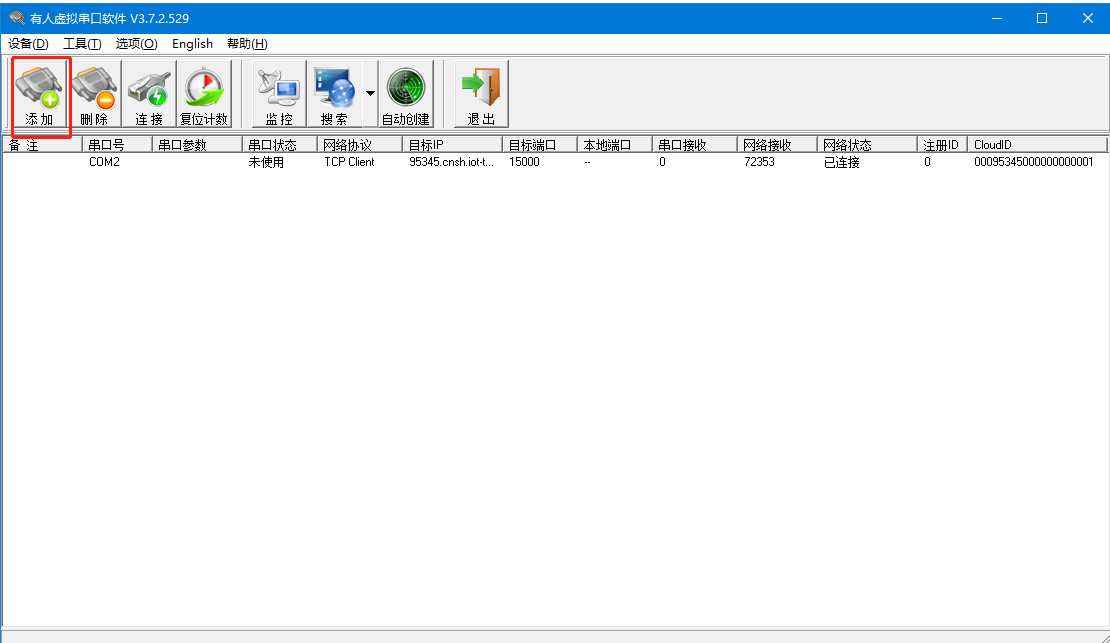The width and height of the screenshot is (1110, 643).
Task: Expand the dropdown arrow beside 搜索
Action: [370, 93]
